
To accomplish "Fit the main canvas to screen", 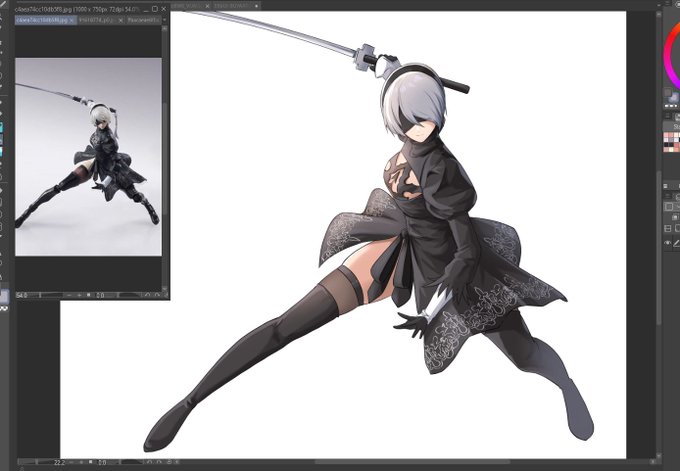I will (x=91, y=462).
